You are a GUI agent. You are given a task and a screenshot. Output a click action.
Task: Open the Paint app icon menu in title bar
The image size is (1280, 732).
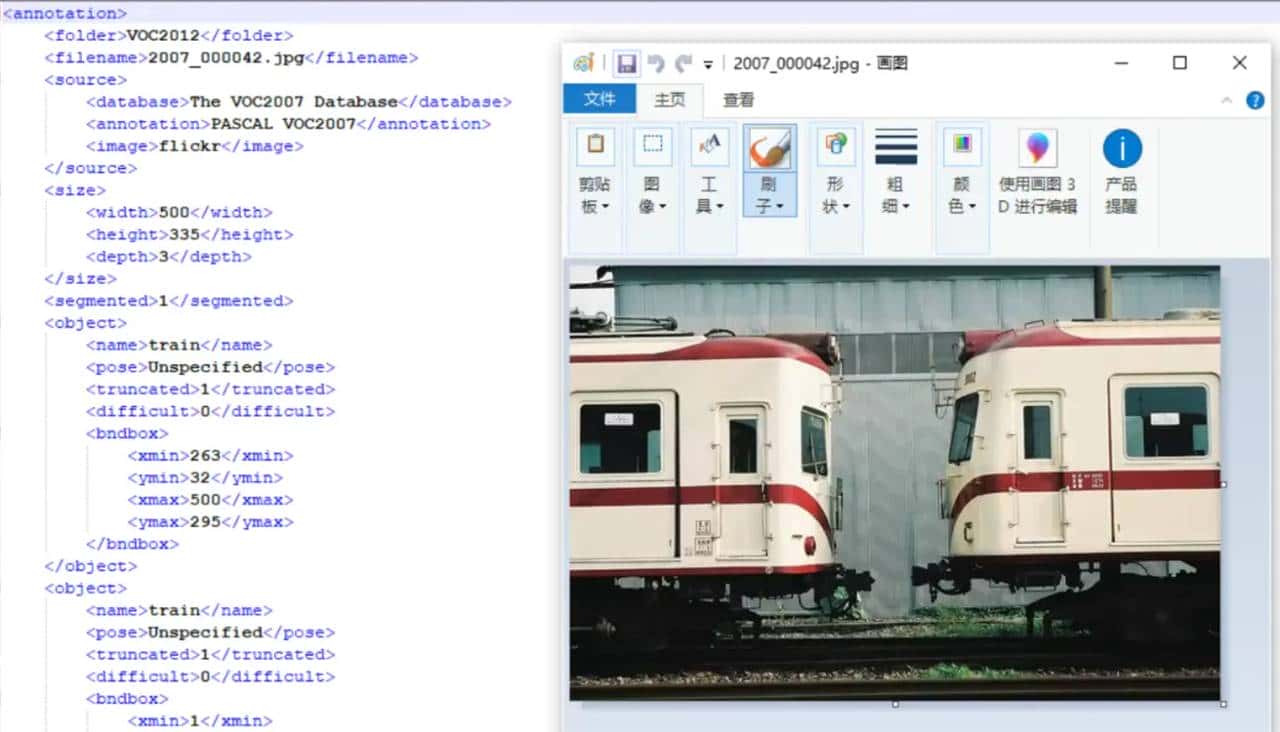coord(583,63)
